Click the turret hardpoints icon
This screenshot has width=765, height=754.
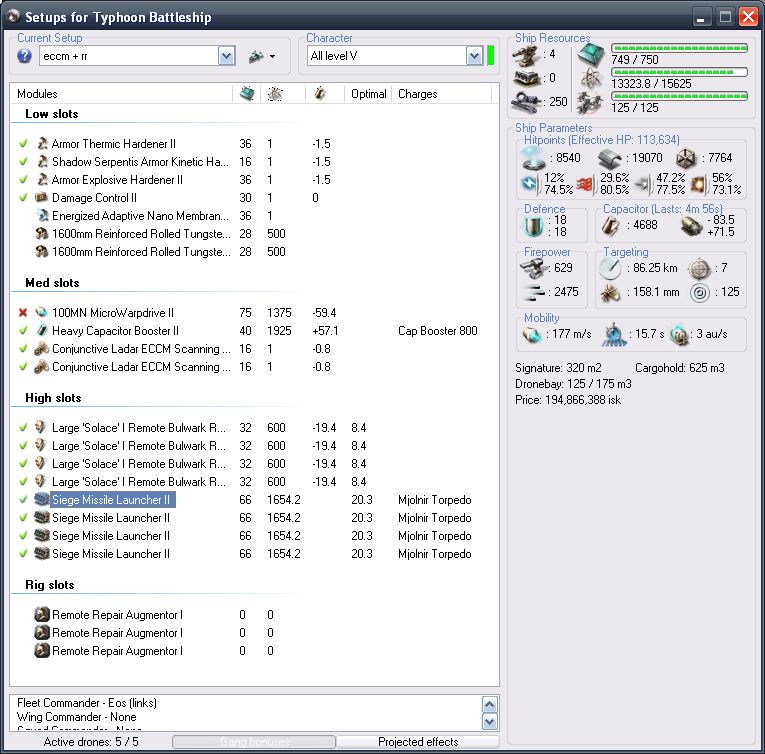[527, 56]
